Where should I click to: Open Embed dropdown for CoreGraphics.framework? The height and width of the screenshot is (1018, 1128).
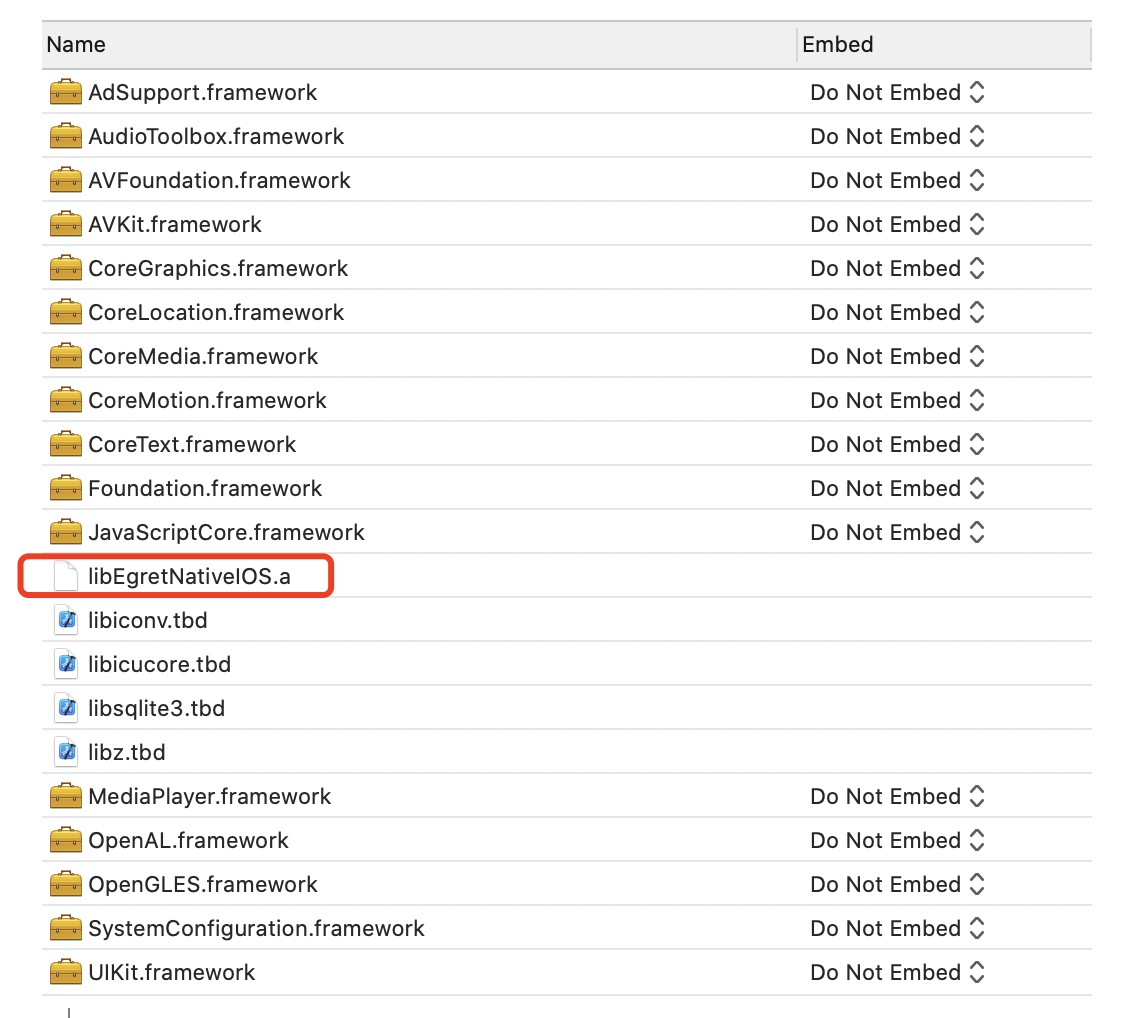897,269
